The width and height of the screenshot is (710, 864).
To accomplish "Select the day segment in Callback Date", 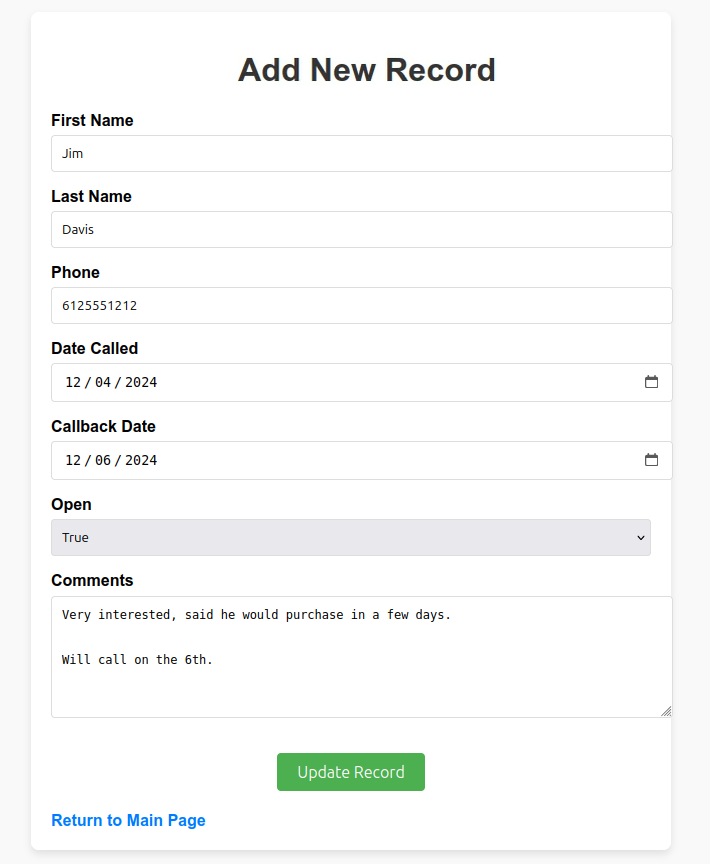I will coord(105,460).
